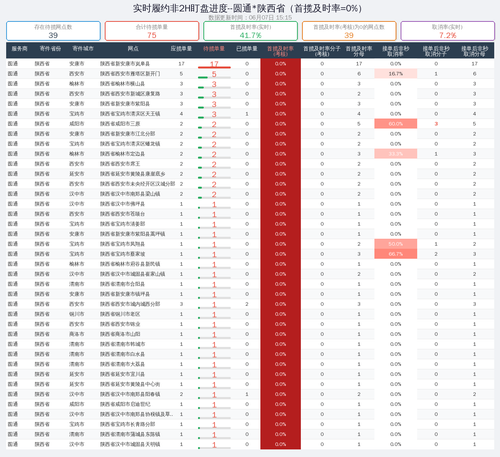
Task: Select outlet 陕西省汉中市佛坪县
Action: [122, 204]
